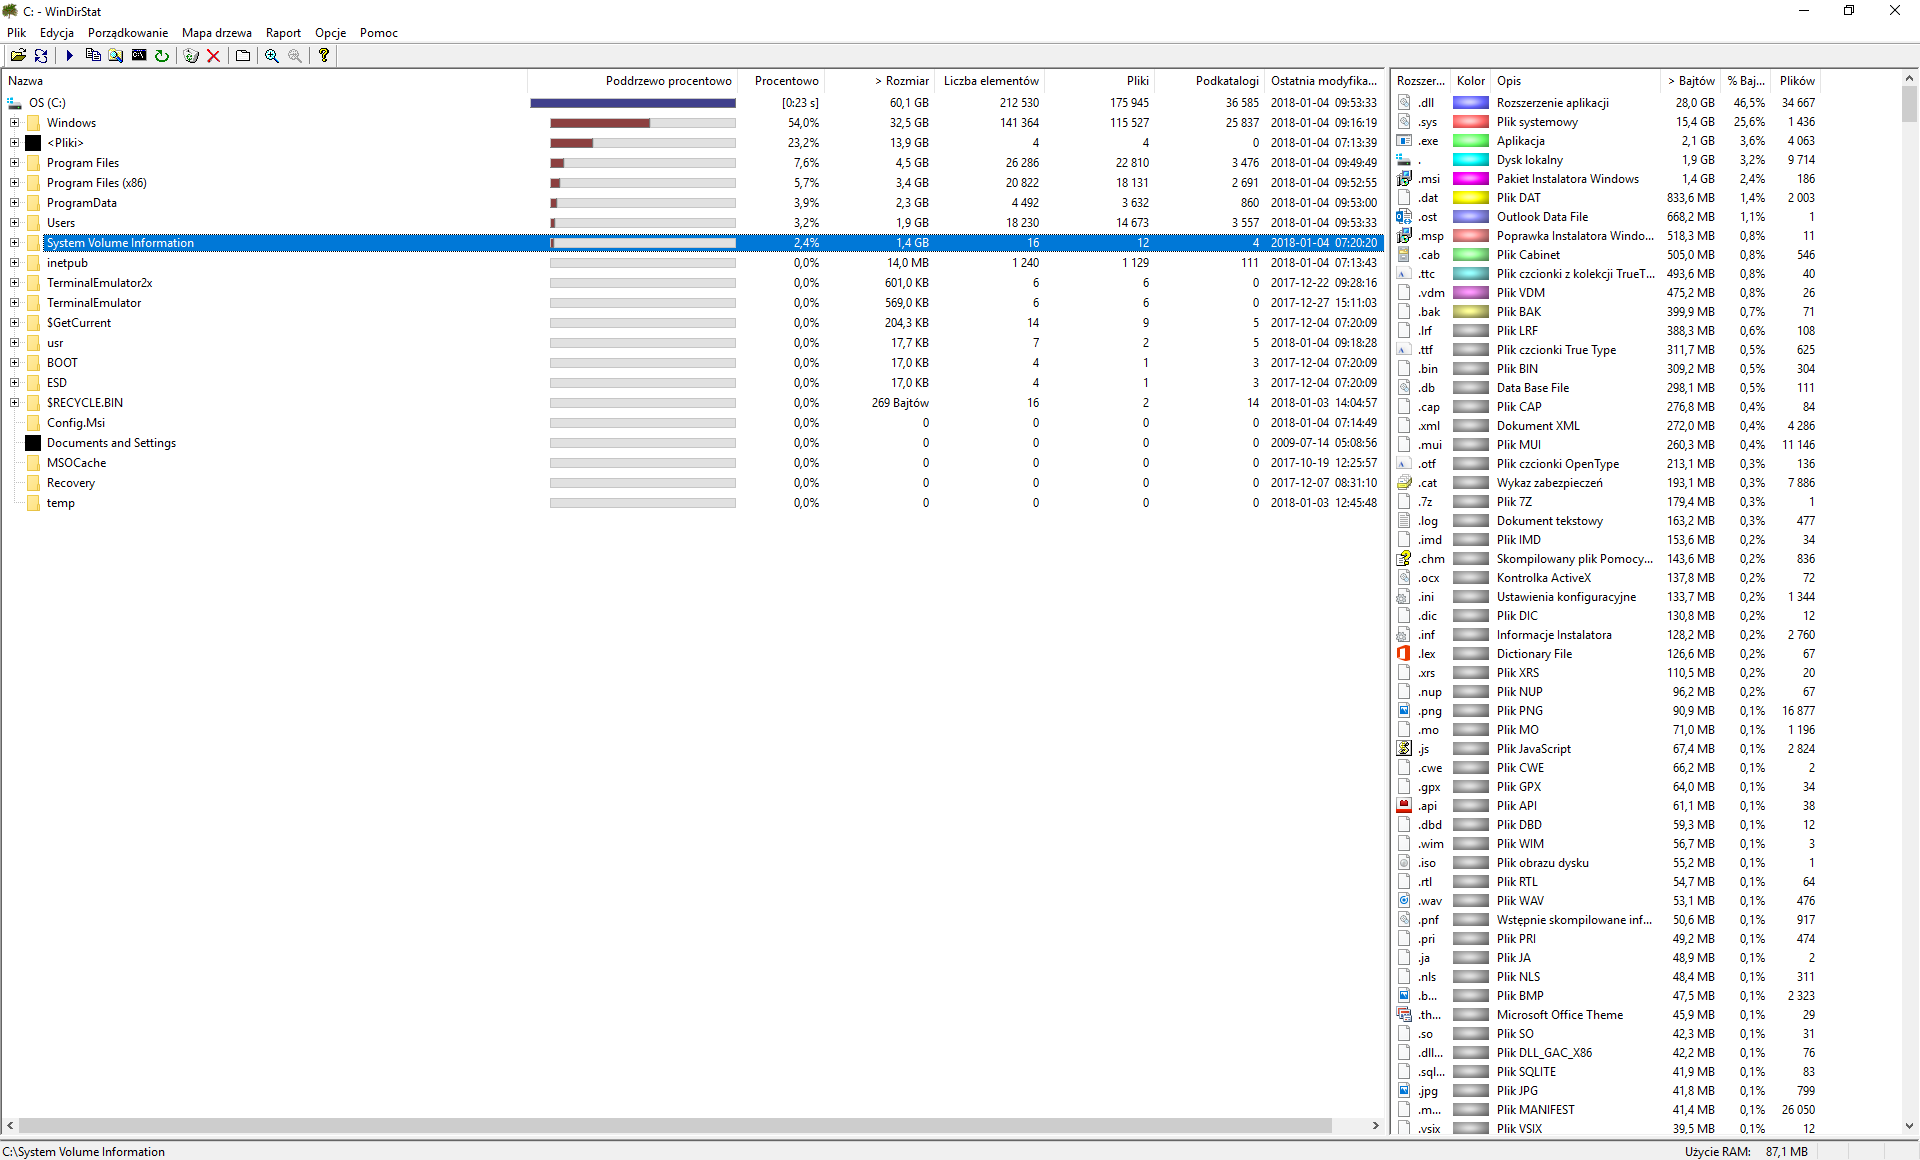Click the .ost Outlook file icon

tap(1404, 217)
